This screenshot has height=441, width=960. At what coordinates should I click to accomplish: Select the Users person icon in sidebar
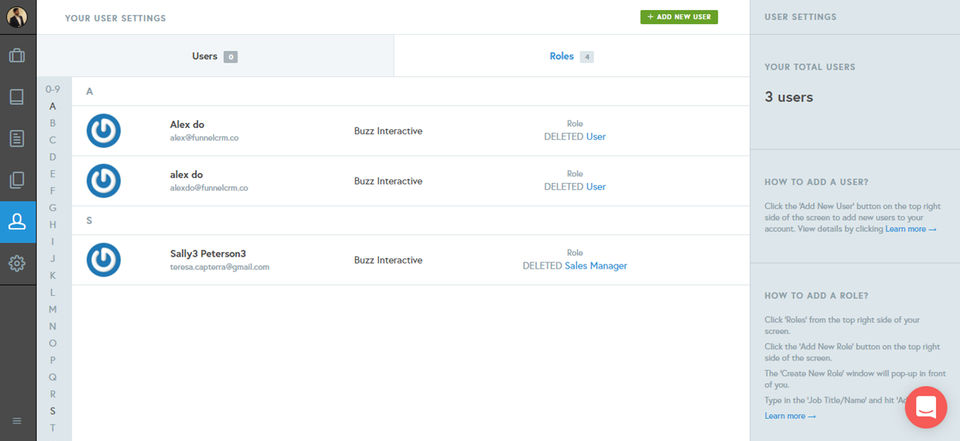18,222
